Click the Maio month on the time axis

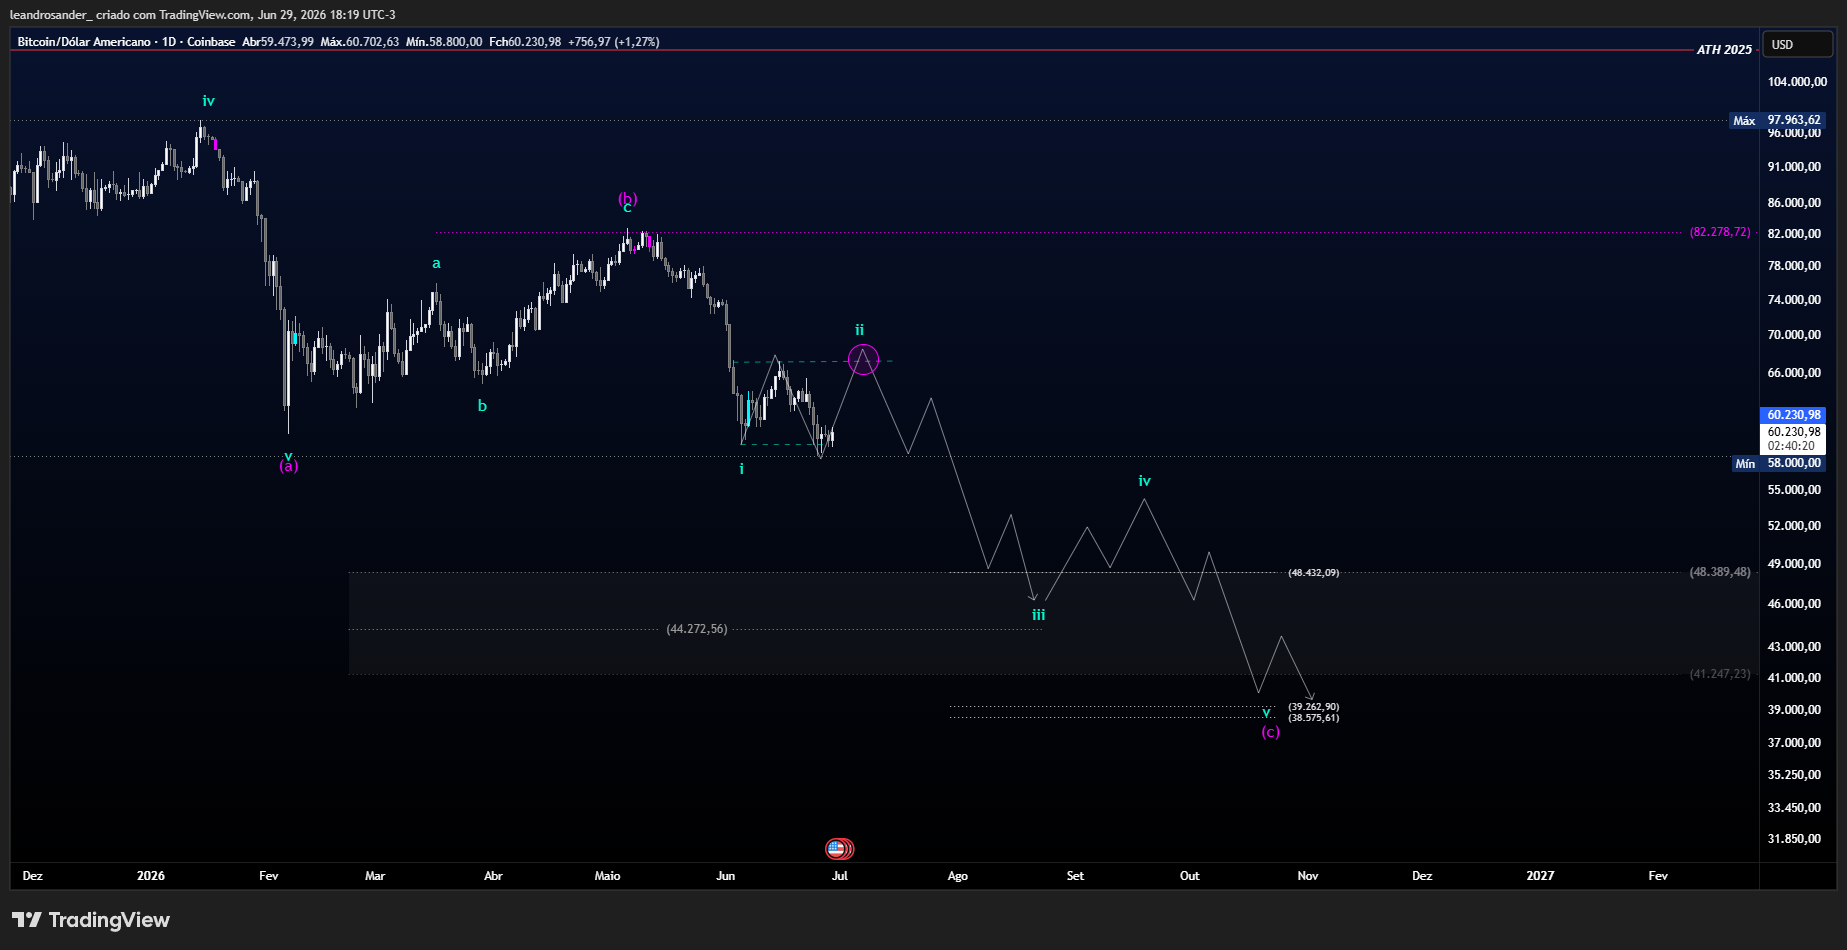pos(607,876)
